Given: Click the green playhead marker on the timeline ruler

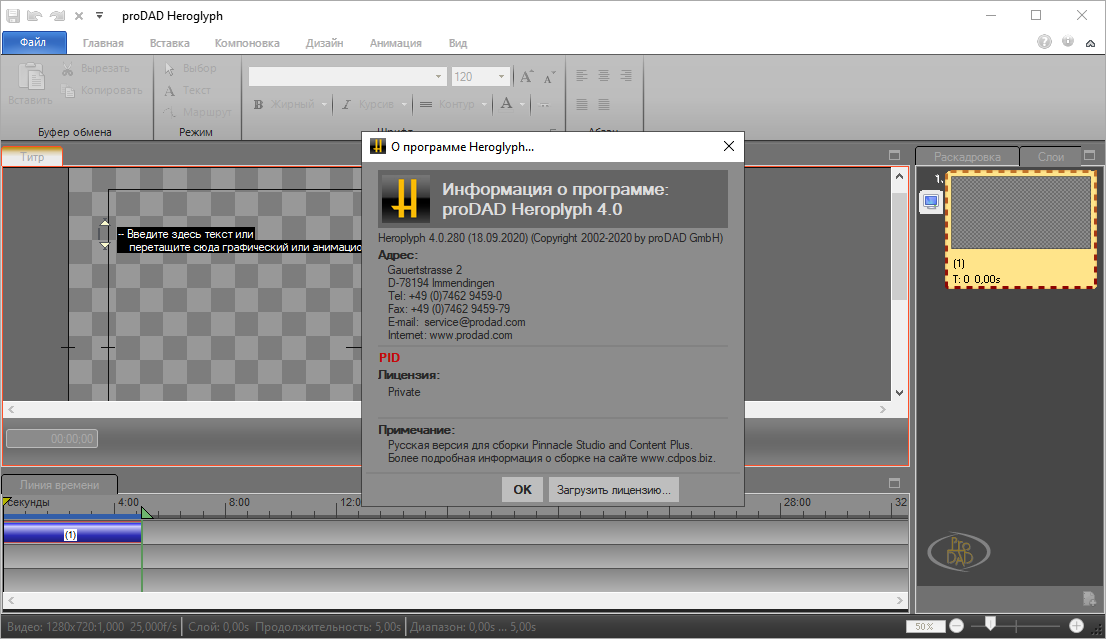Looking at the screenshot, I should [146, 513].
